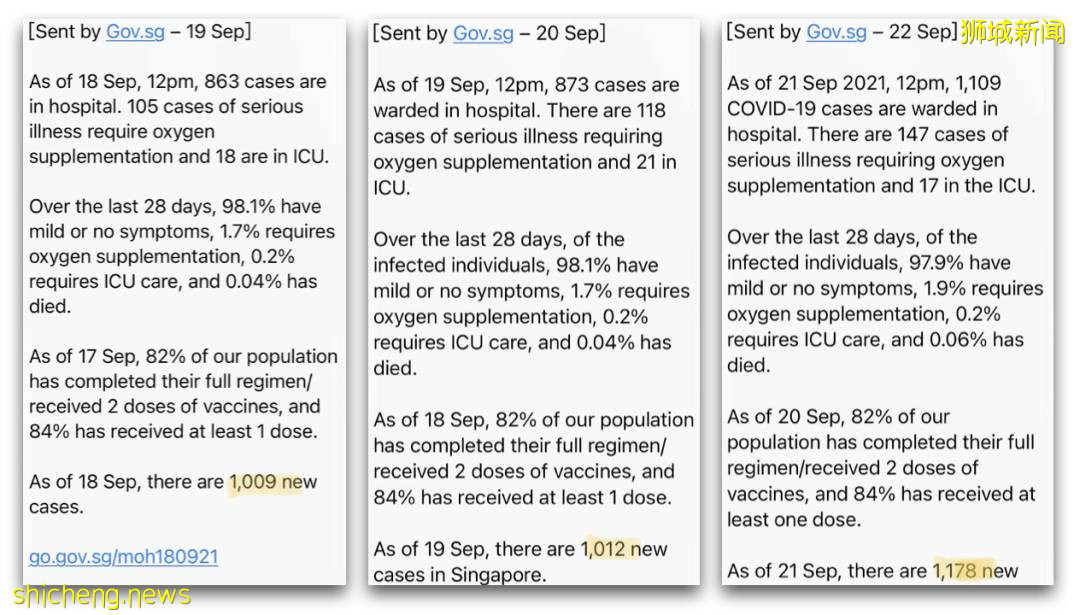
Task: Select the 'As of 20 Sep, 82%' paragraph
Action: click(x=880, y=468)
